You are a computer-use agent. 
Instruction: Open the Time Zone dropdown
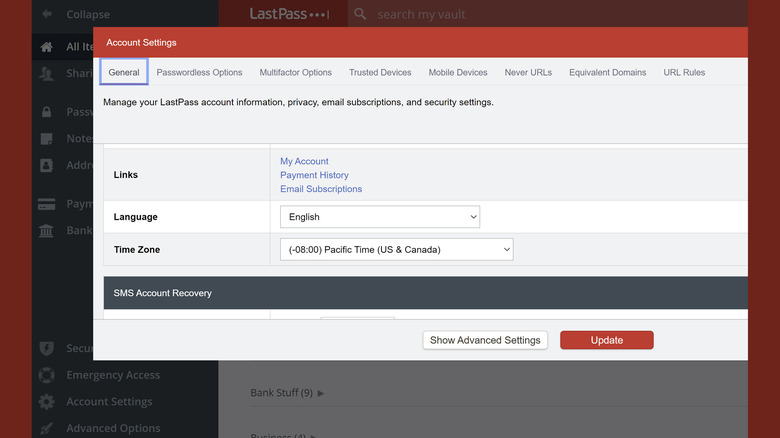[x=396, y=249]
